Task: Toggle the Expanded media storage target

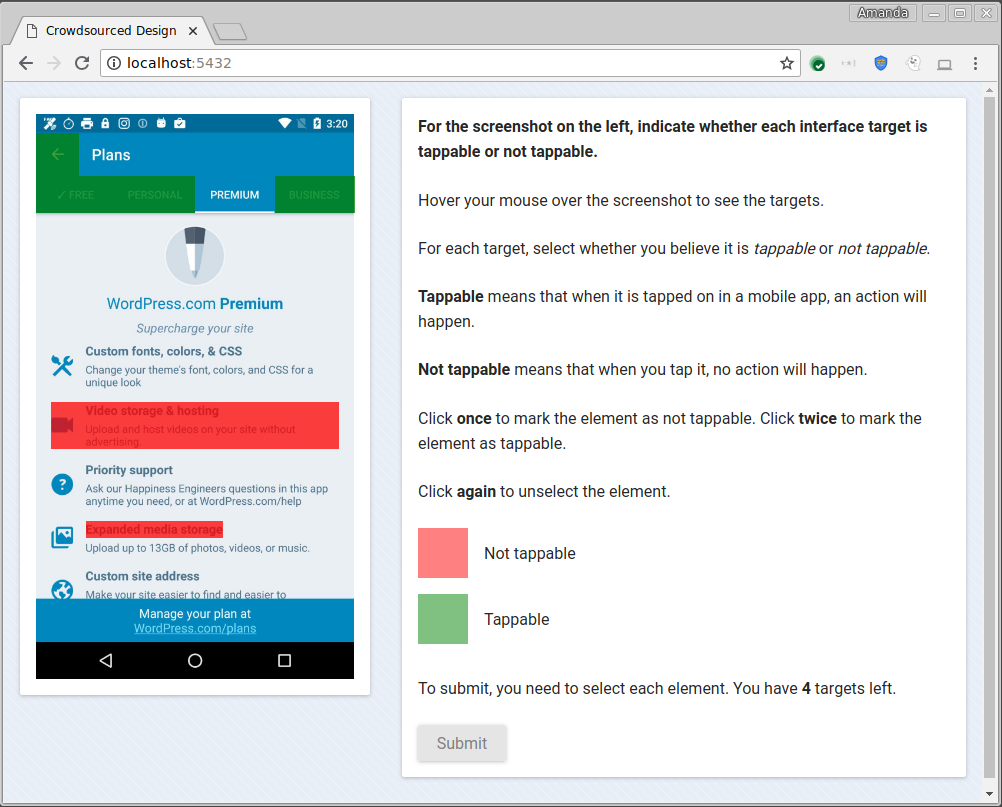Action: point(154,529)
